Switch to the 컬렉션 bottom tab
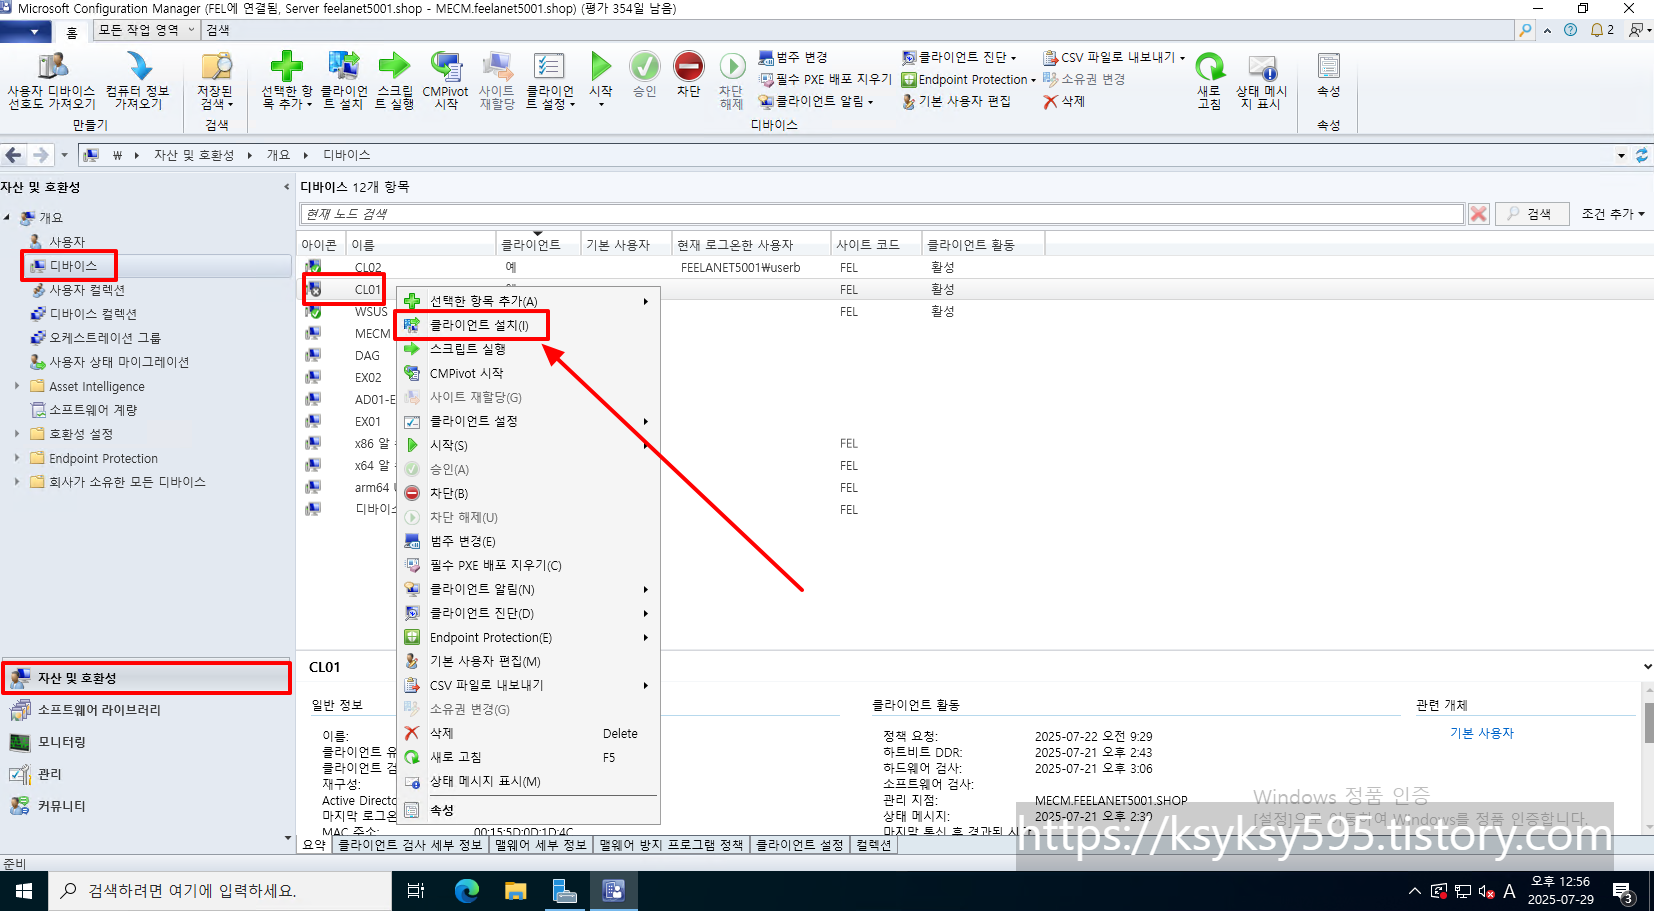 point(873,845)
